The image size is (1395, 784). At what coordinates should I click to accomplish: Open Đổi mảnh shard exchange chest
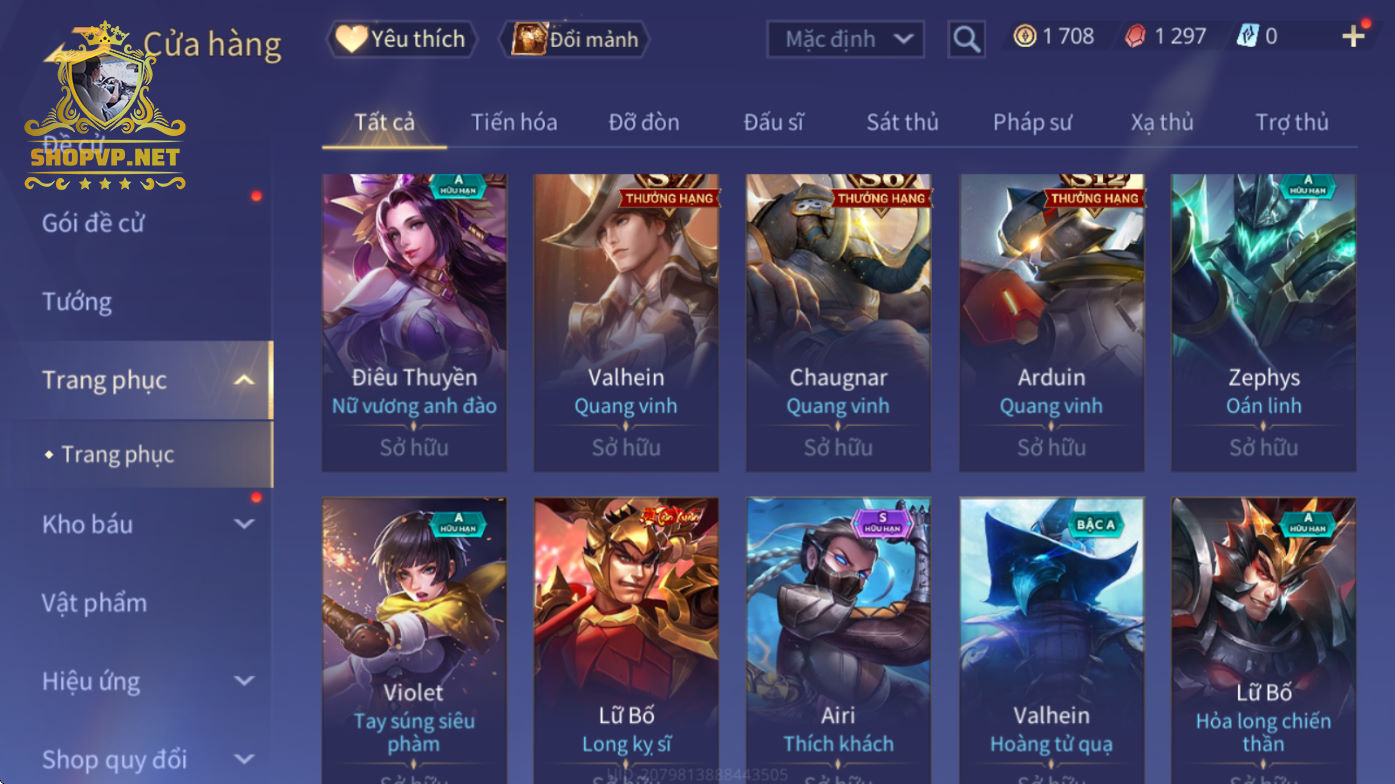point(575,40)
